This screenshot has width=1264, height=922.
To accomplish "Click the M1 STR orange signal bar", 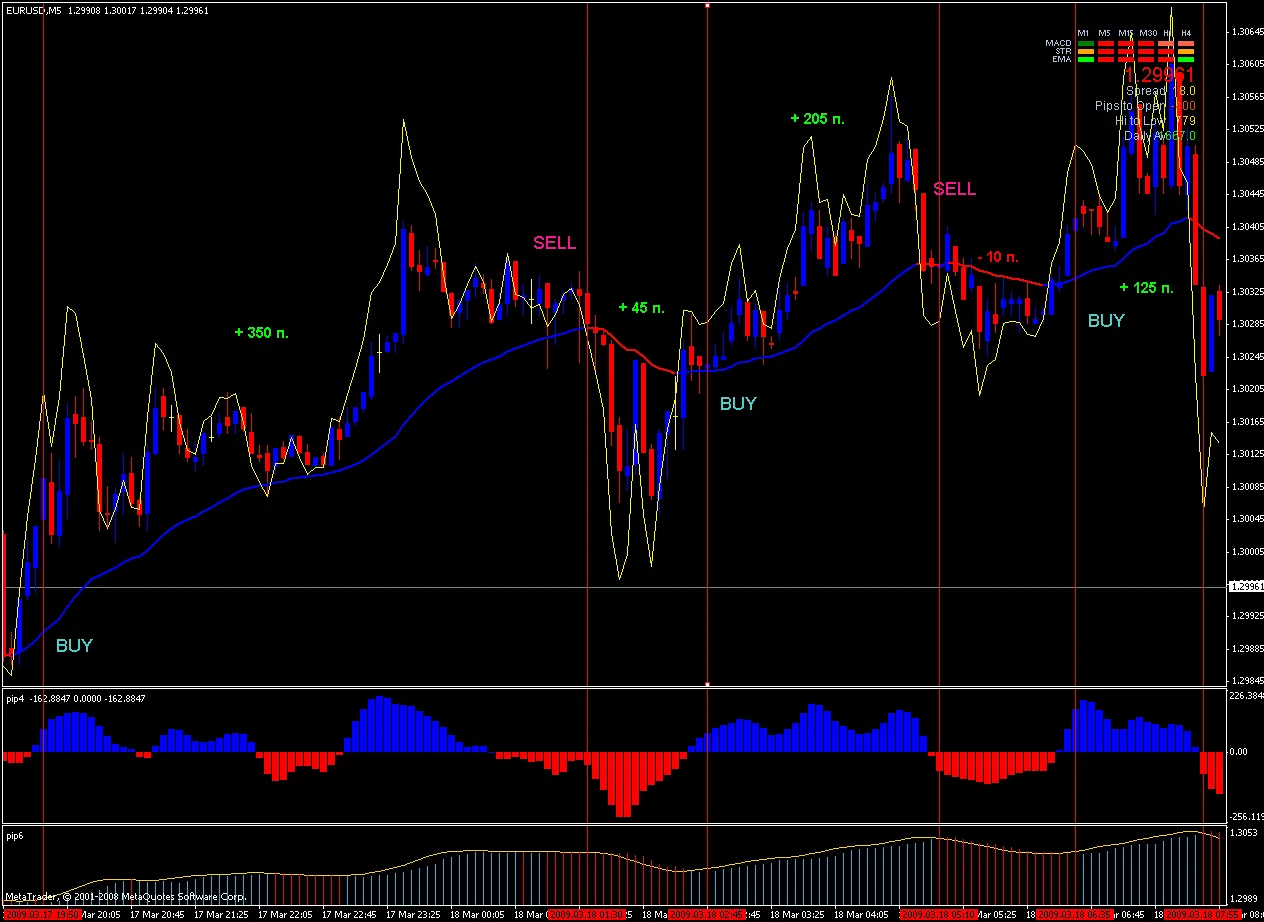I will coord(1086,52).
